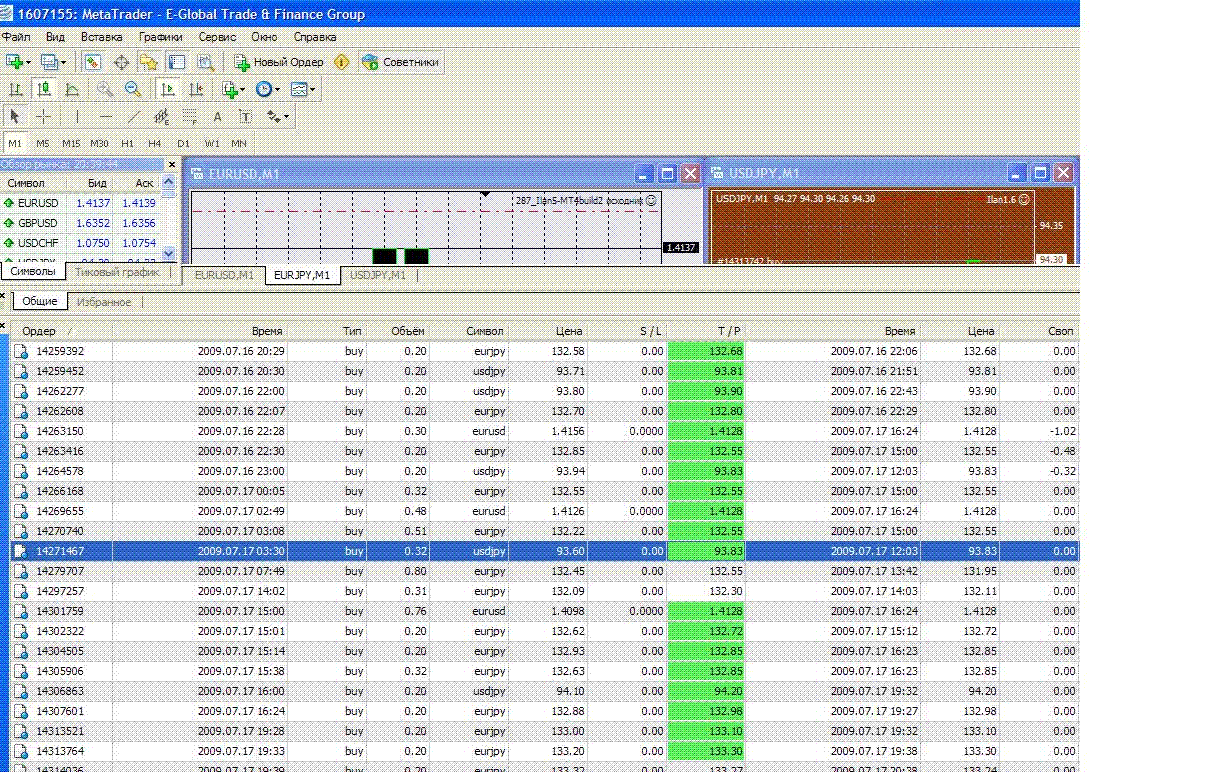Screen dimensions: 1229x772
Task: Sort the table by Объём column
Action: [398, 331]
